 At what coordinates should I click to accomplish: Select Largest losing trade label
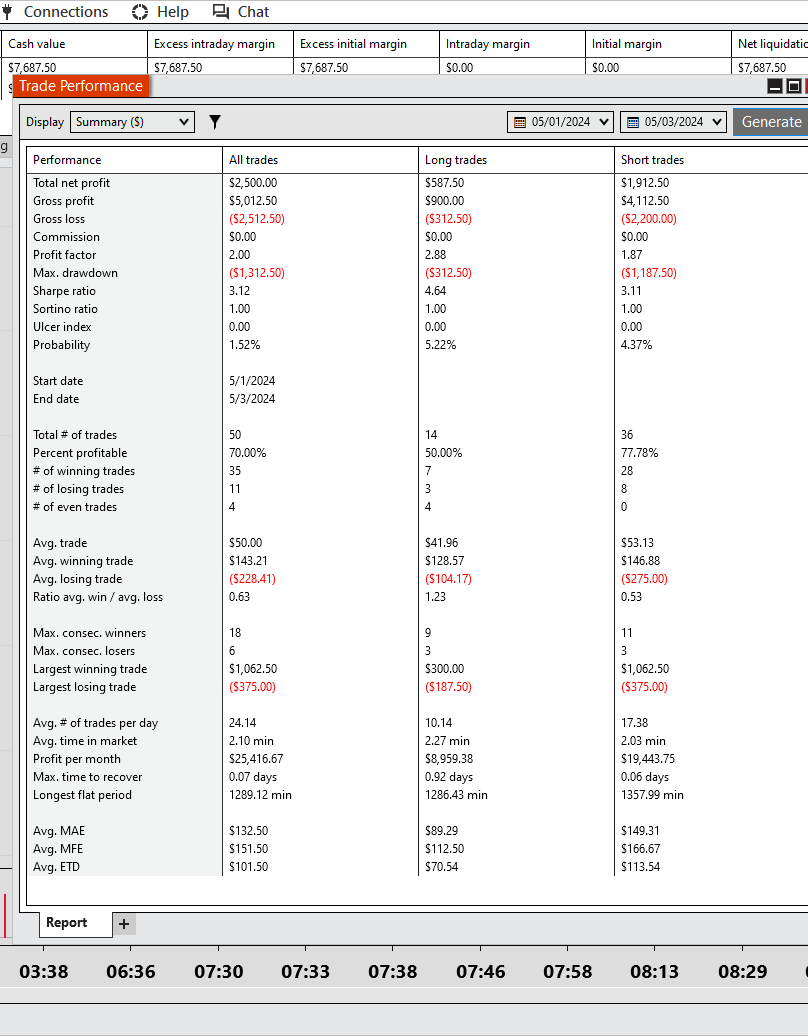85,687
